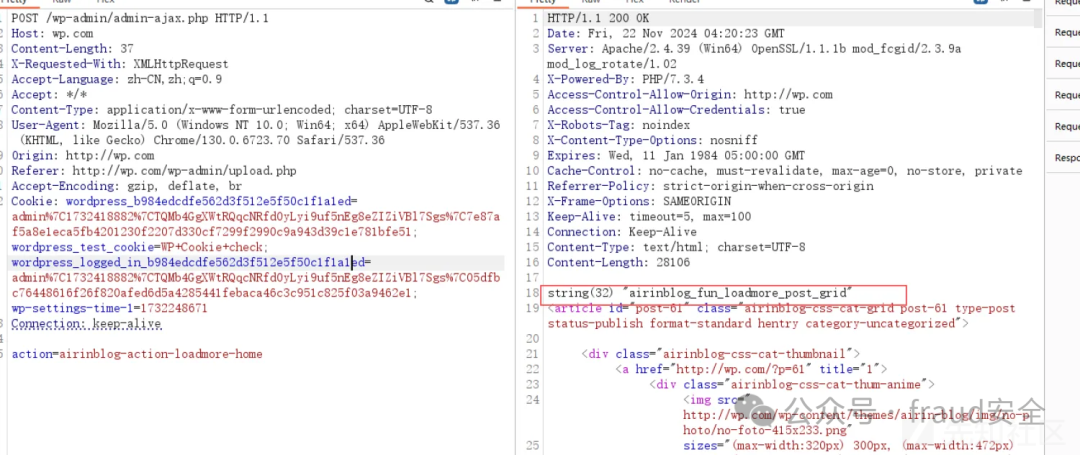The height and width of the screenshot is (455, 1080).
Task: Click the Server: Apache/2.4.39 response header
Action: tap(754, 48)
